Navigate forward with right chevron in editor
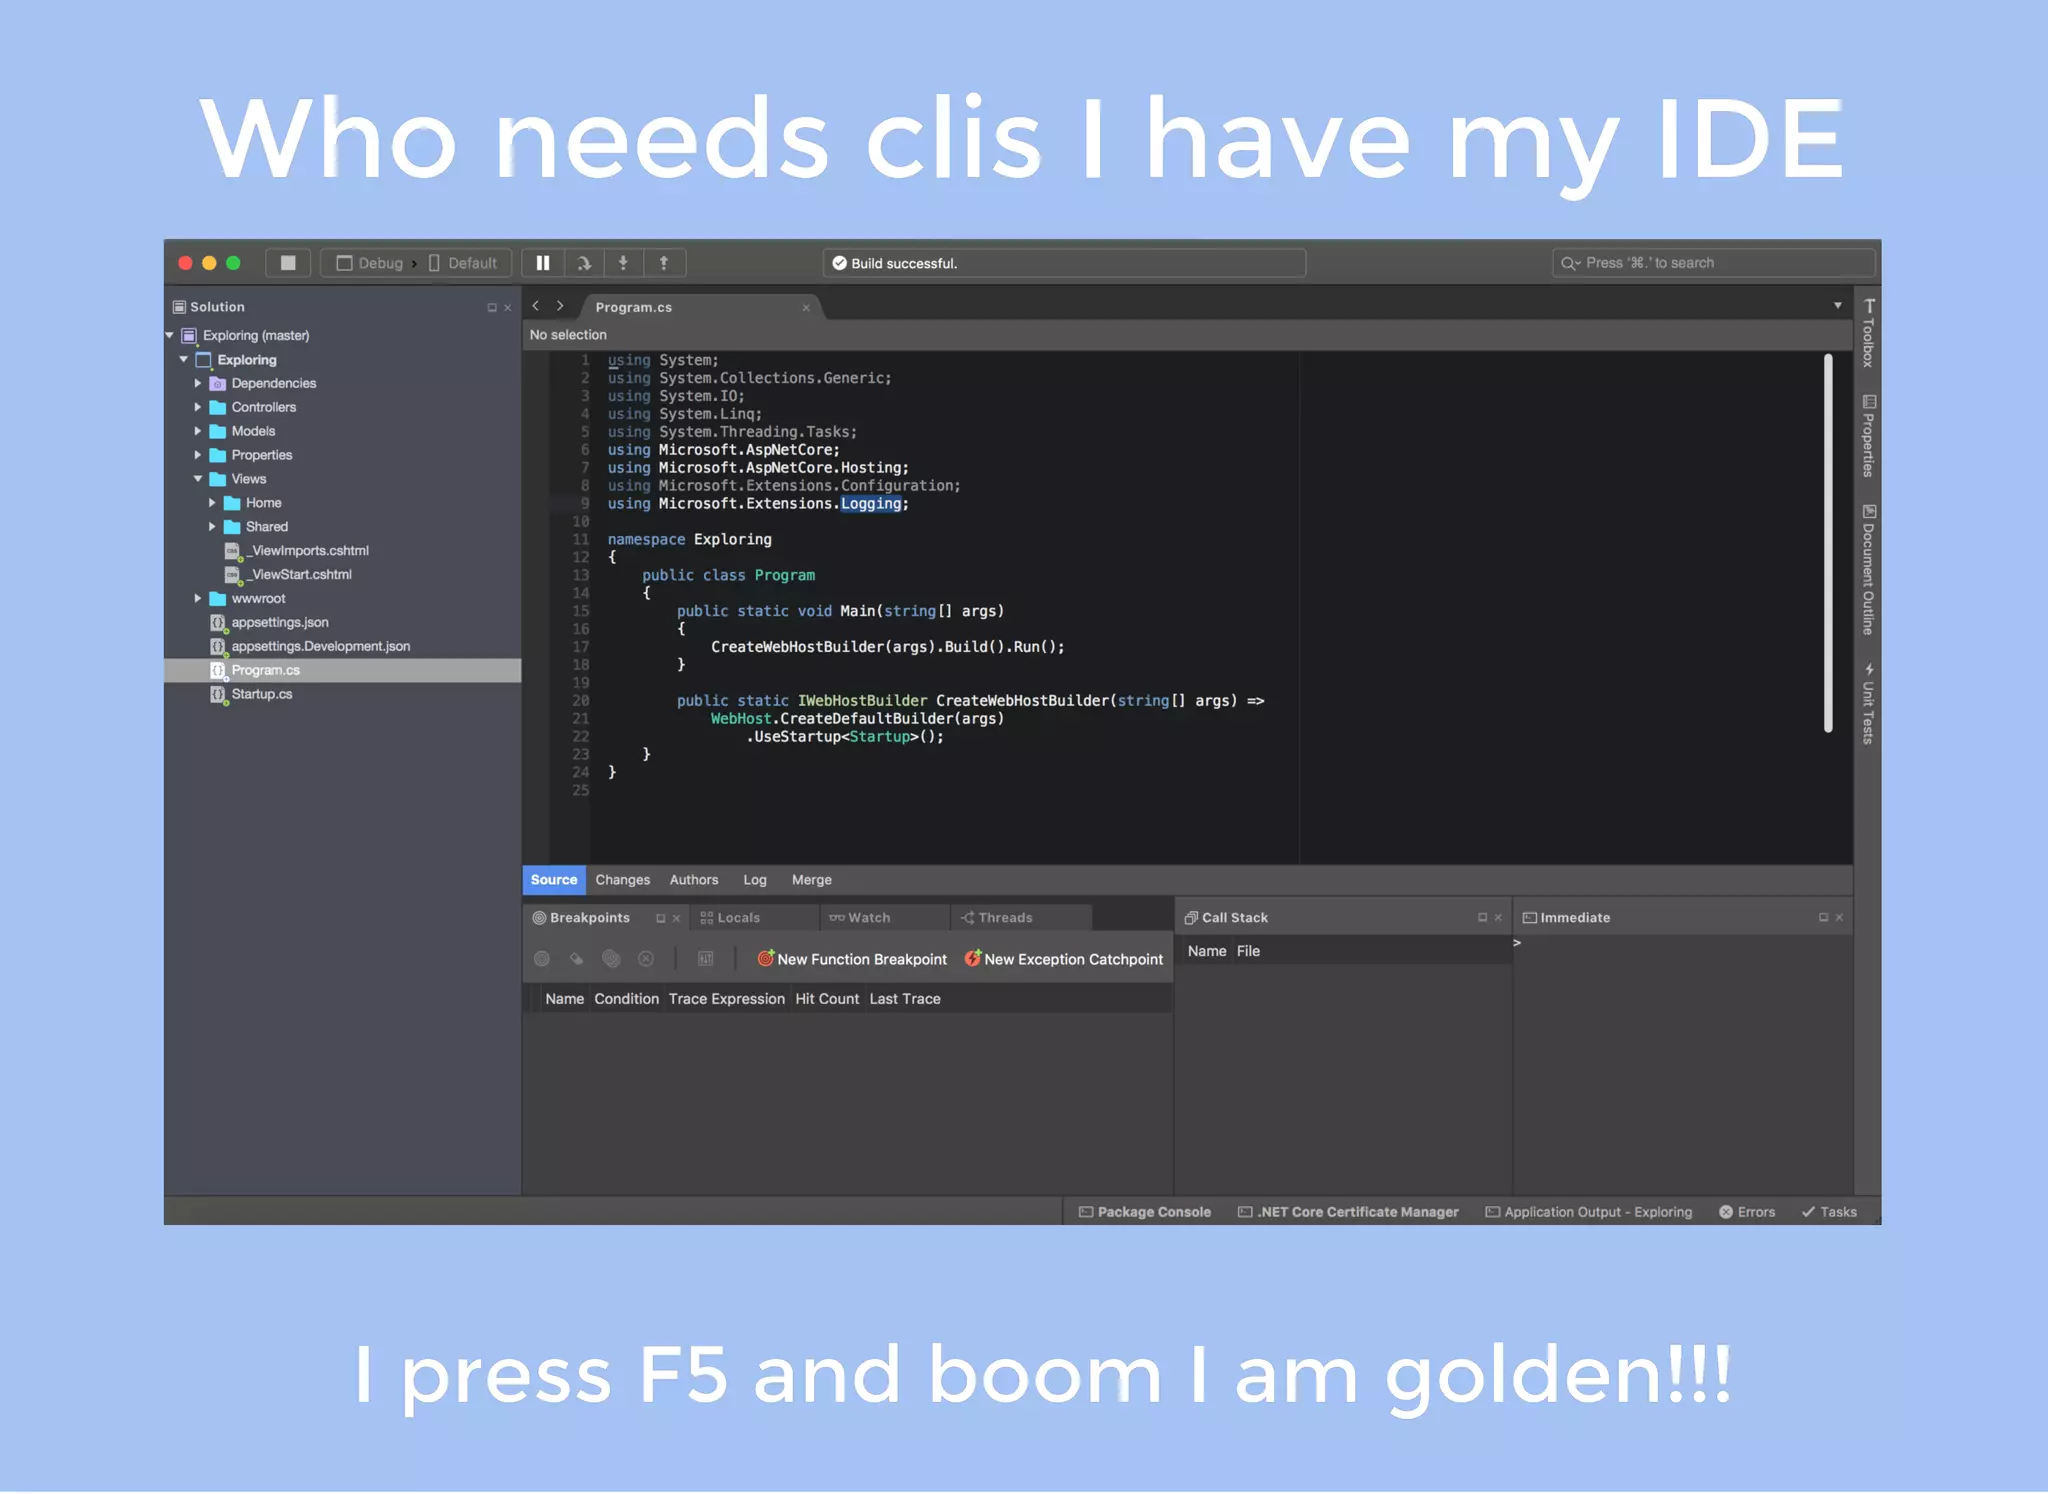 click(x=560, y=306)
